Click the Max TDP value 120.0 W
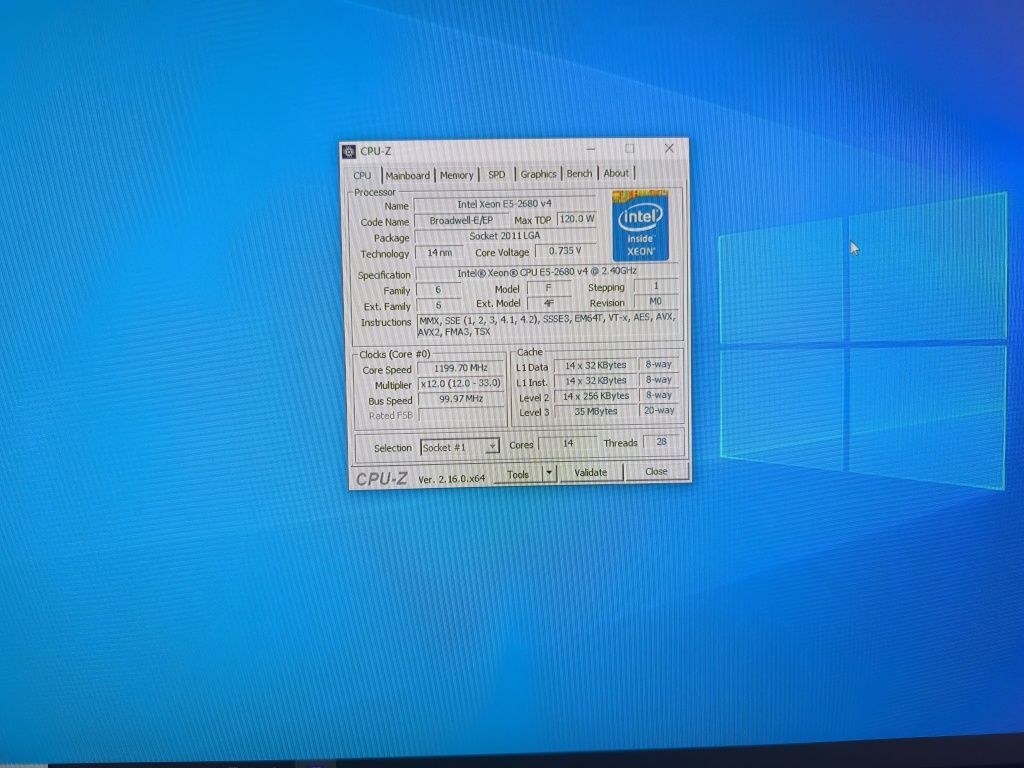The image size is (1024, 768). point(577,219)
